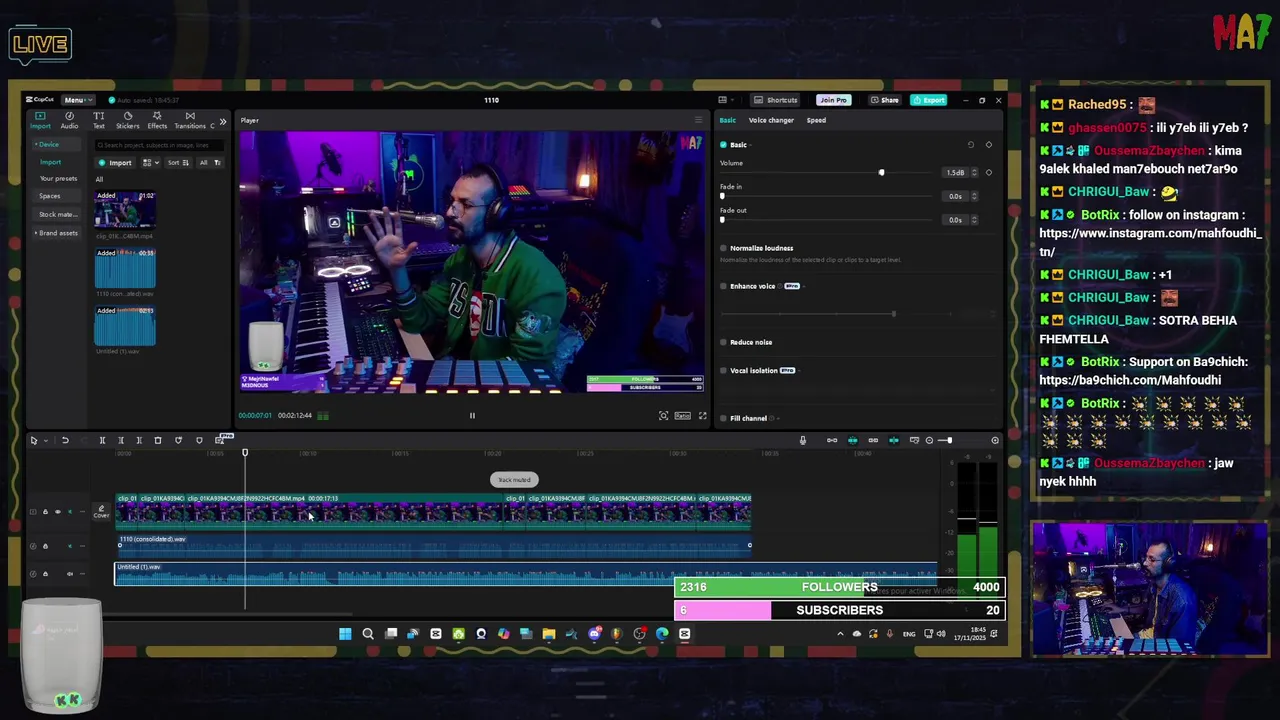Click the timeline zoom-out magnifier icon
1280x720 pixels.
pyautogui.click(x=929, y=440)
